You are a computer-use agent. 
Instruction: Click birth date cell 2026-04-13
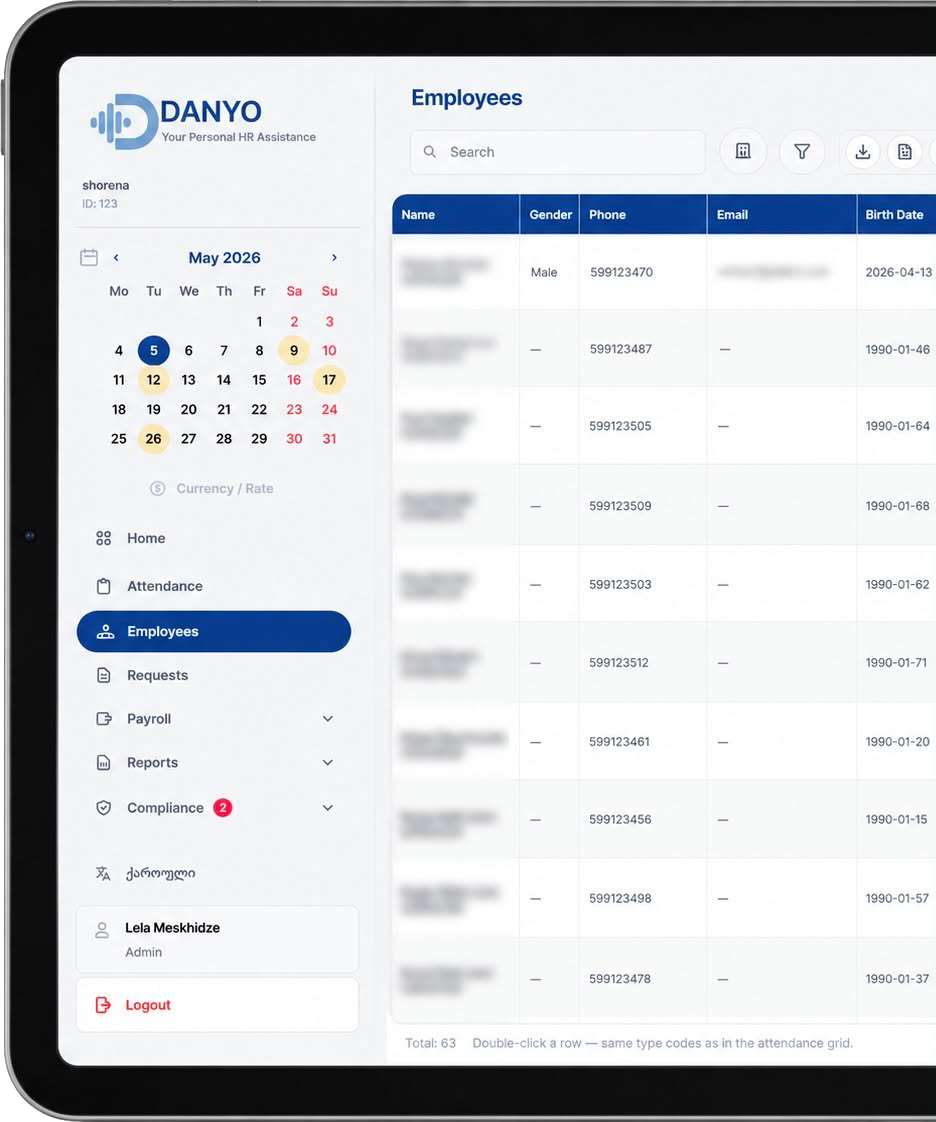coord(899,273)
